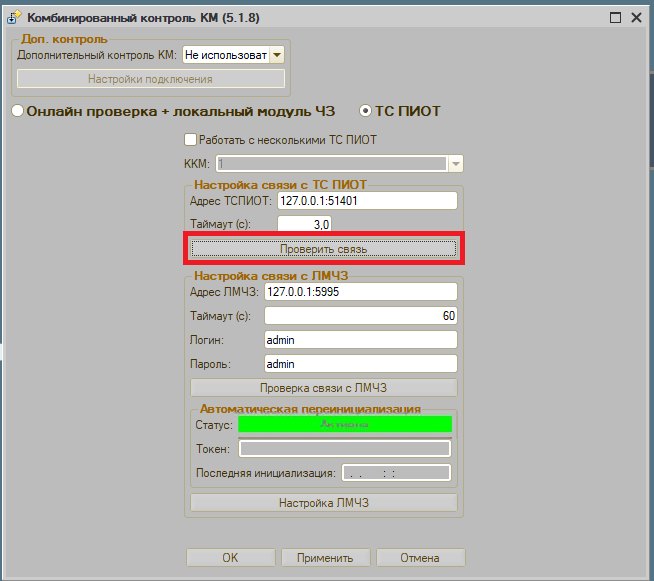
Task: Click the Автоматическая переинициализация heading
Action: (310, 409)
